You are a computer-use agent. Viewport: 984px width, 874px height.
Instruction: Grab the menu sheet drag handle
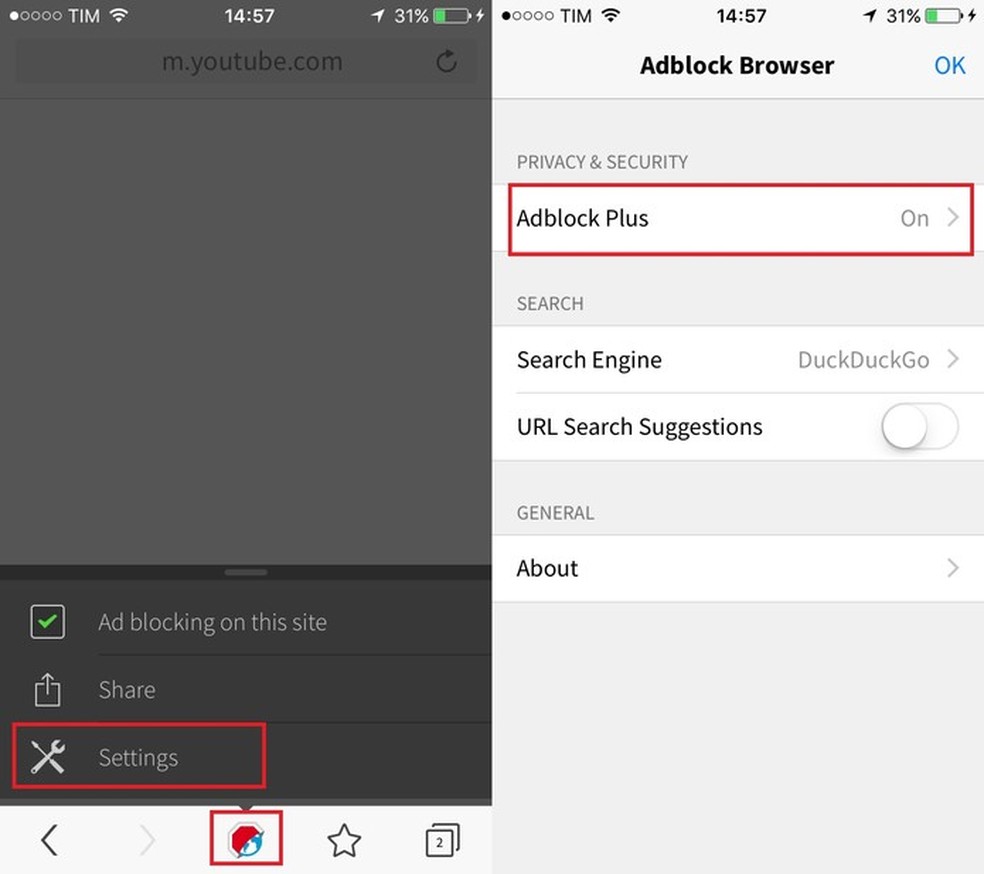point(246,572)
